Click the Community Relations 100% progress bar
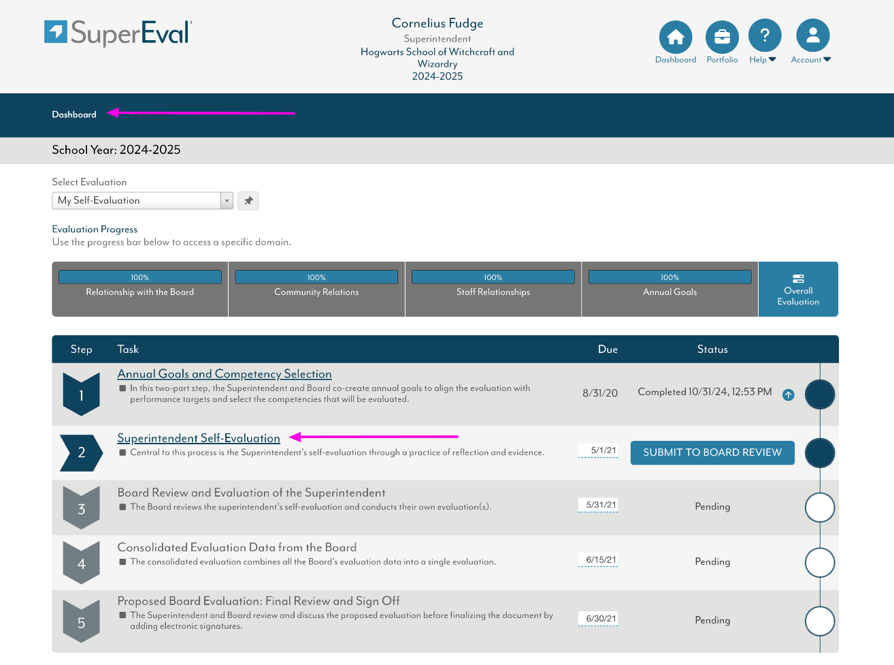The image size is (894, 665). coord(316,277)
